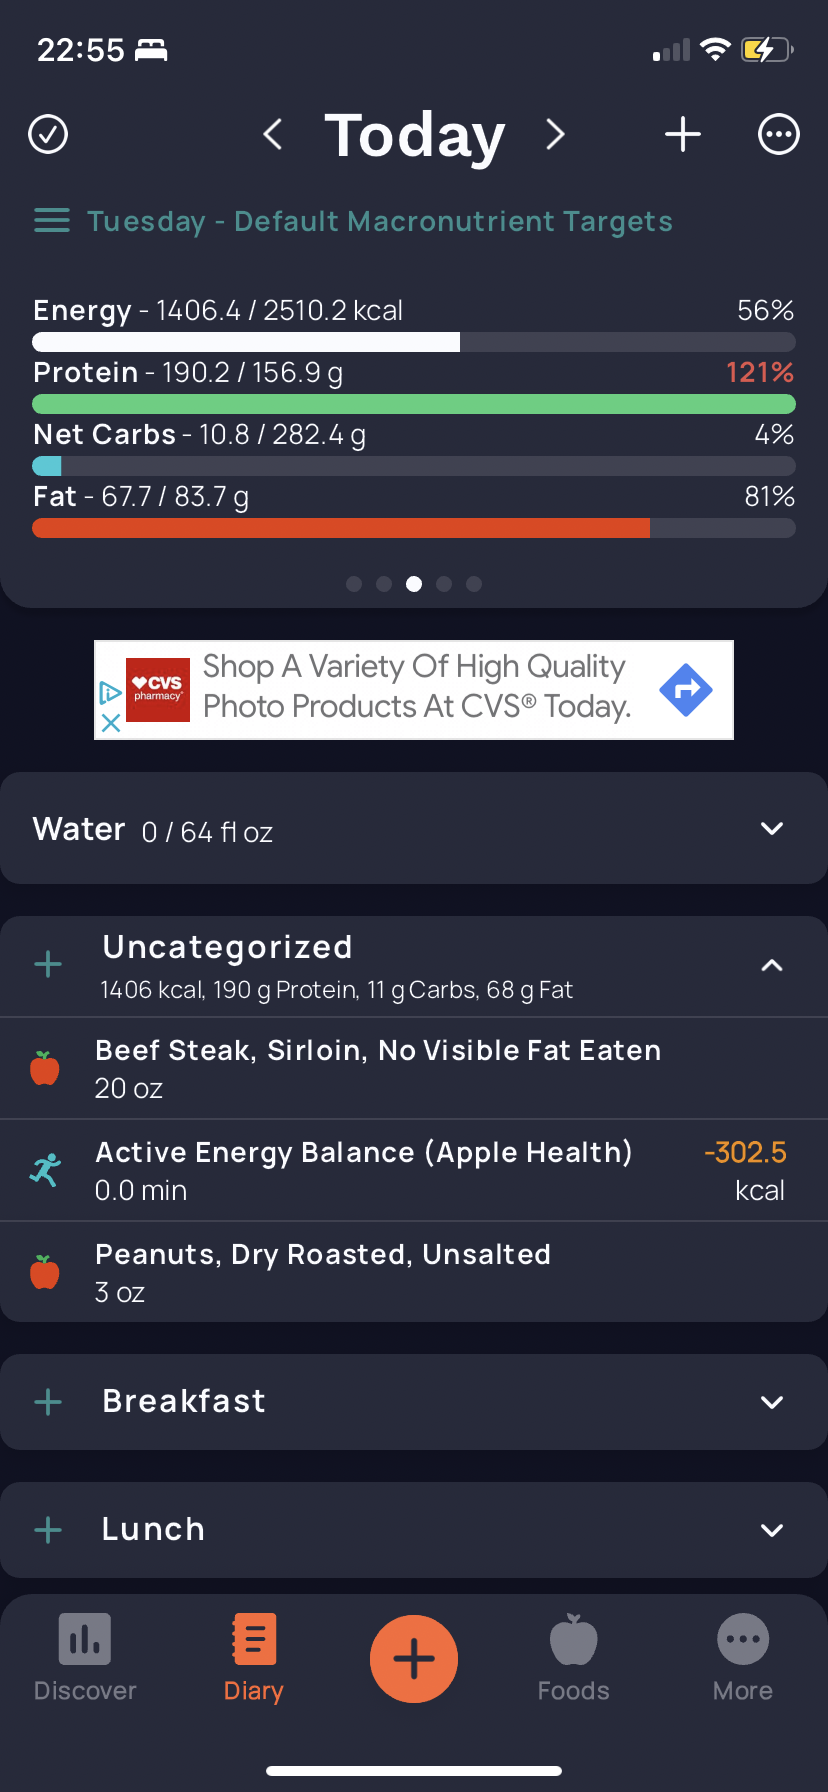The width and height of the screenshot is (828, 1792).
Task: Switch to the Foods tab
Action: 573,1658
